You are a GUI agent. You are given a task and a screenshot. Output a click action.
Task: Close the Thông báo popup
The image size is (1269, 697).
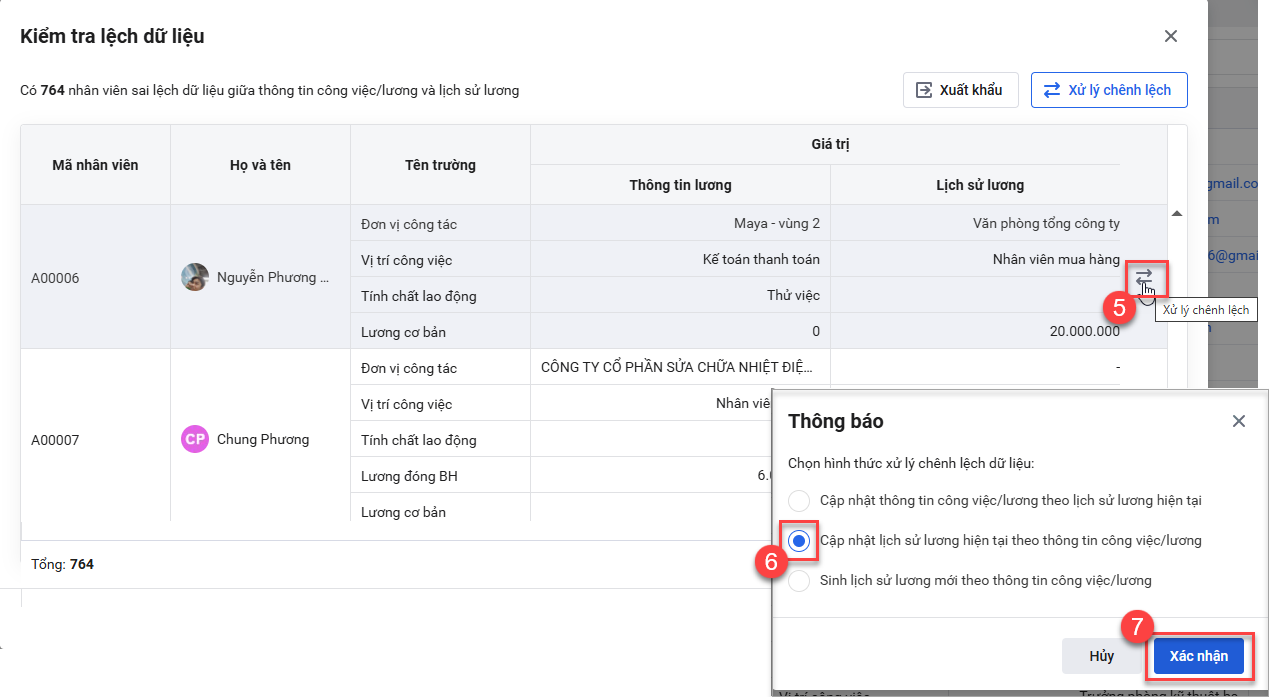point(1239,421)
